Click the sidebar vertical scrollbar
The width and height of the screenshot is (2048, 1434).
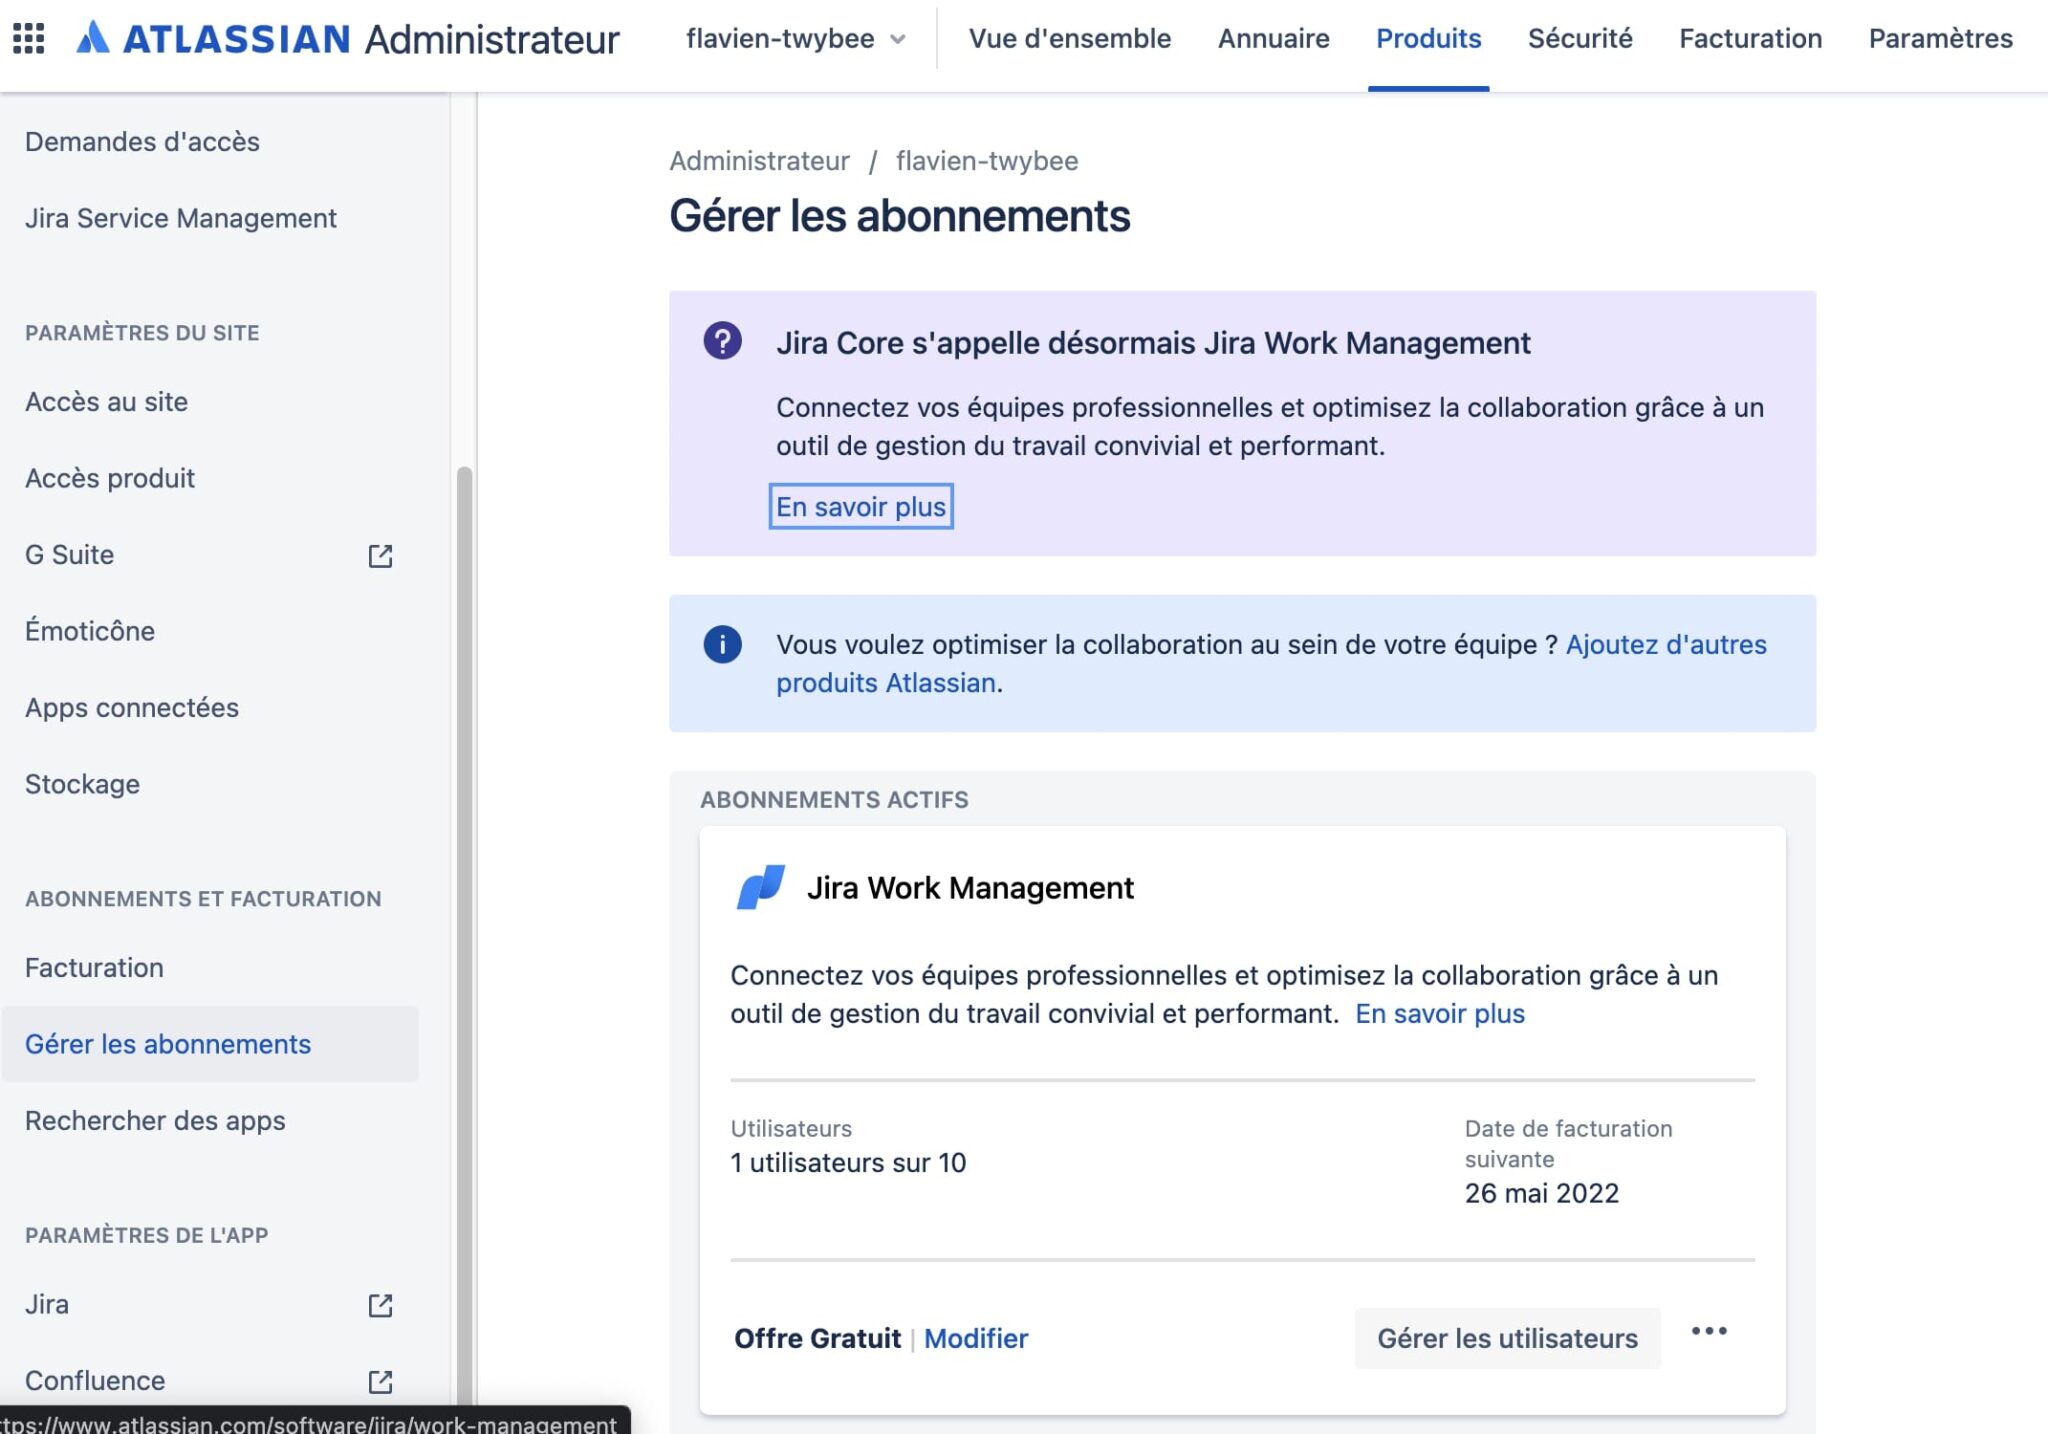(x=464, y=936)
